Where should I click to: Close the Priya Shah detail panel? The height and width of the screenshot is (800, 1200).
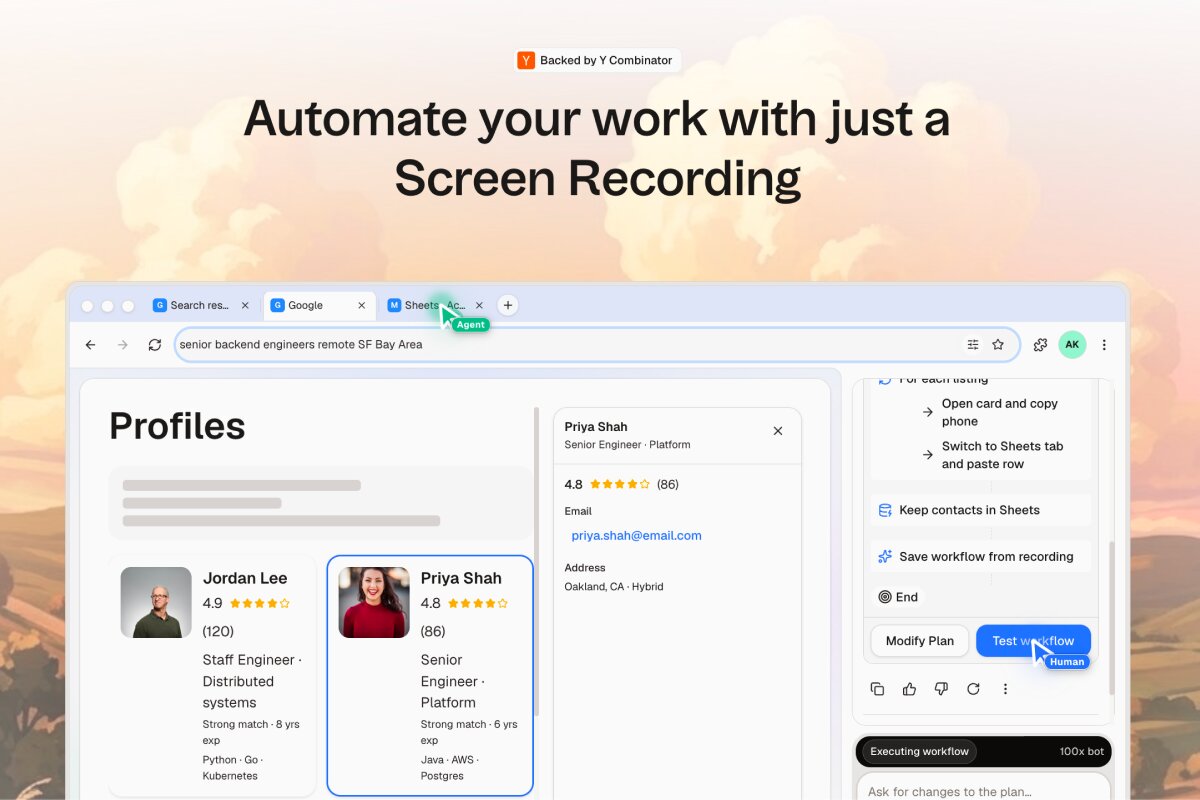tap(778, 431)
